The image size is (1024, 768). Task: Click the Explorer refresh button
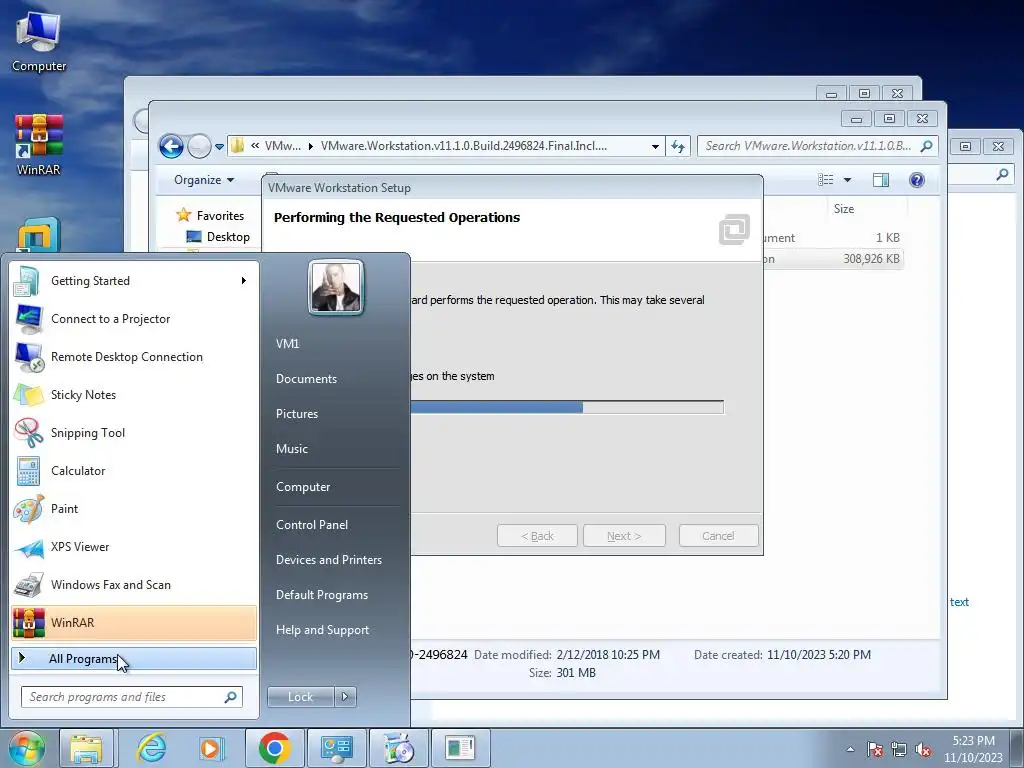(678, 146)
